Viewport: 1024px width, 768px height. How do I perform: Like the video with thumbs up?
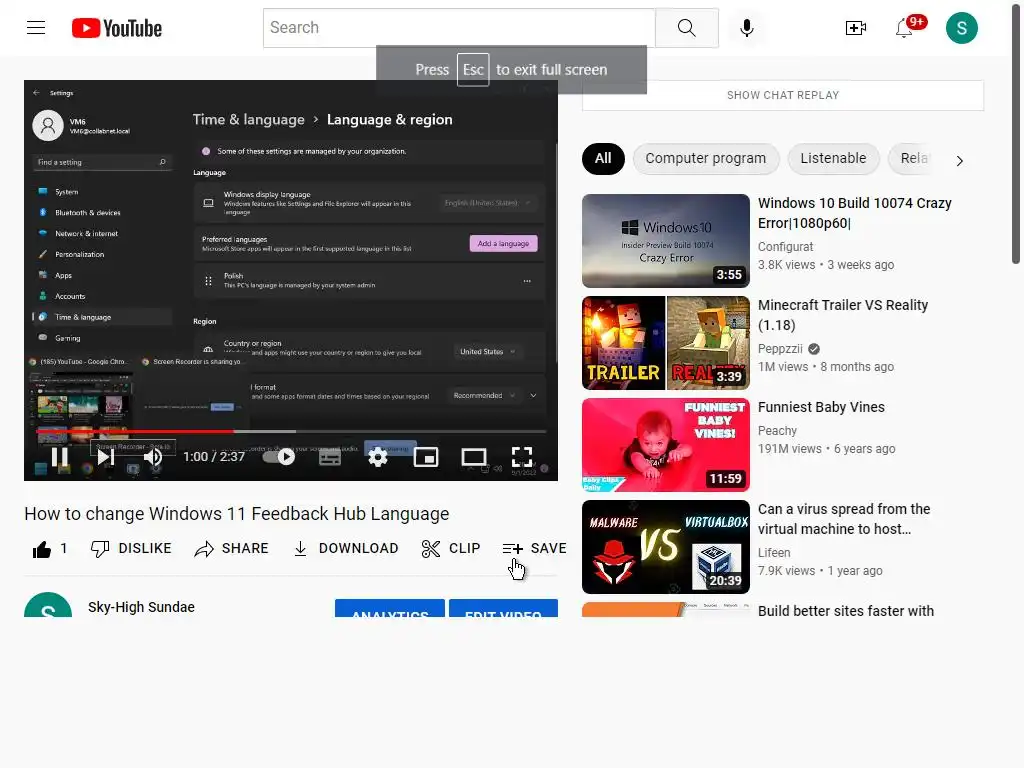(x=42, y=549)
